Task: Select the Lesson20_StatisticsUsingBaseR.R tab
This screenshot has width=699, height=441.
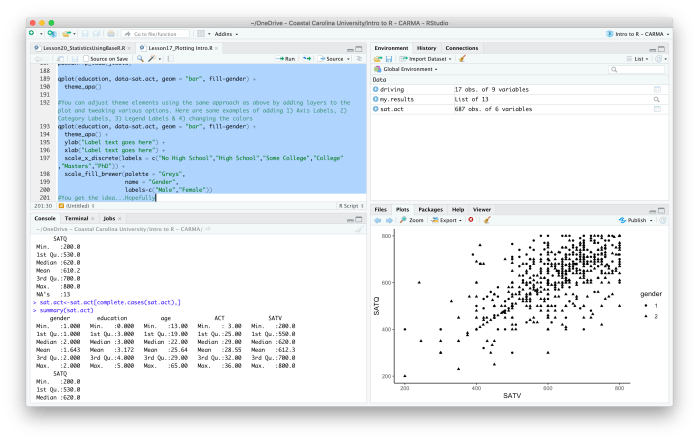Action: tap(80, 47)
